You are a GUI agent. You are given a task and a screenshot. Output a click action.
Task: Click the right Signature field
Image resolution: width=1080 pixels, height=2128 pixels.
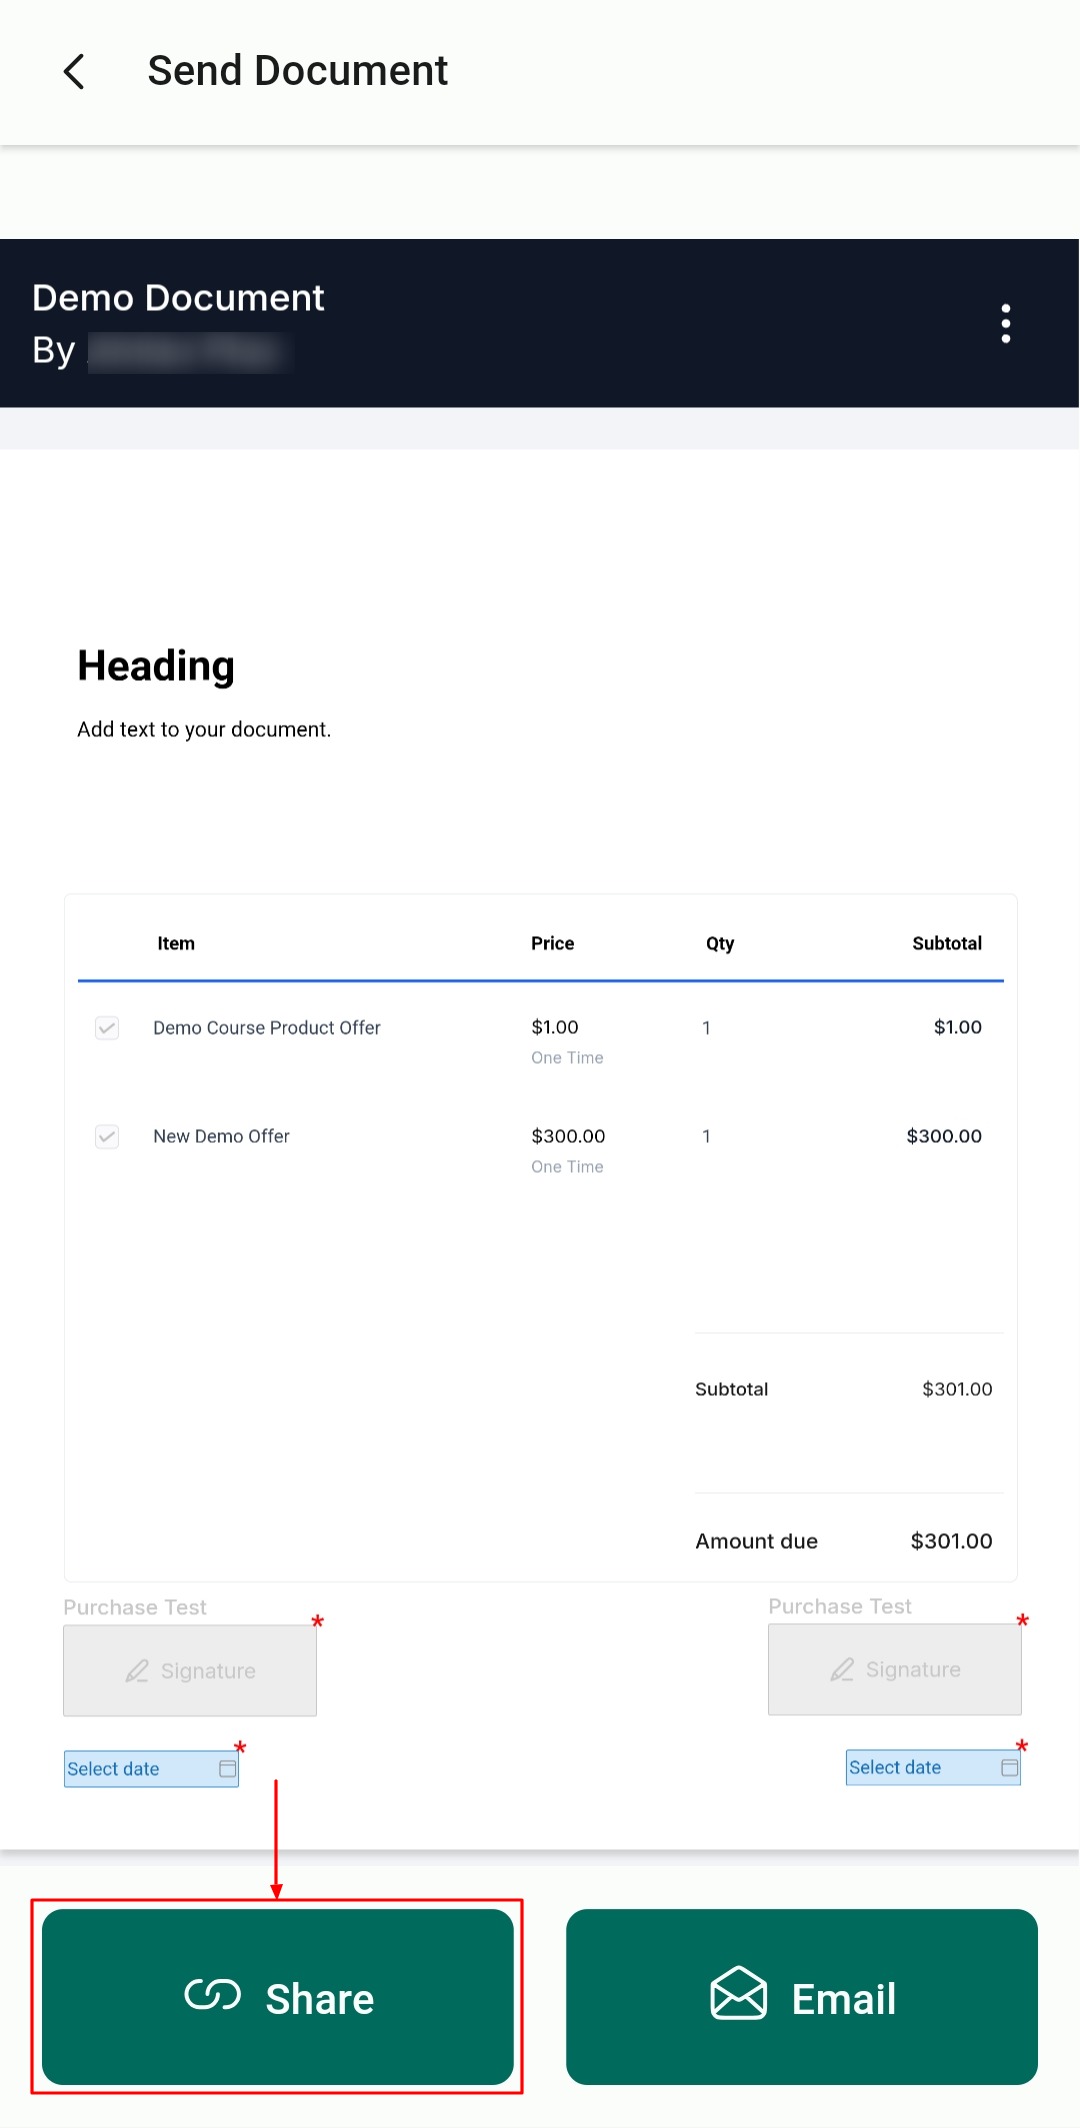pyautogui.click(x=895, y=1670)
